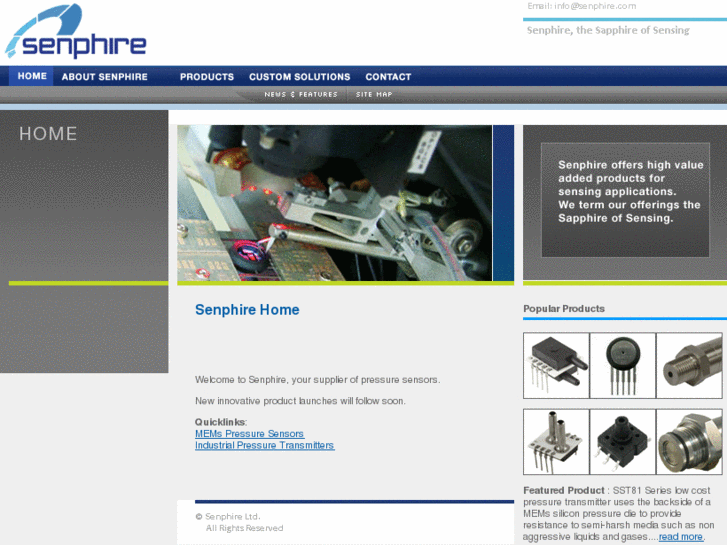The height and width of the screenshot is (545, 727).
Task: Click the HOME sidebar title
Action: click(x=48, y=134)
